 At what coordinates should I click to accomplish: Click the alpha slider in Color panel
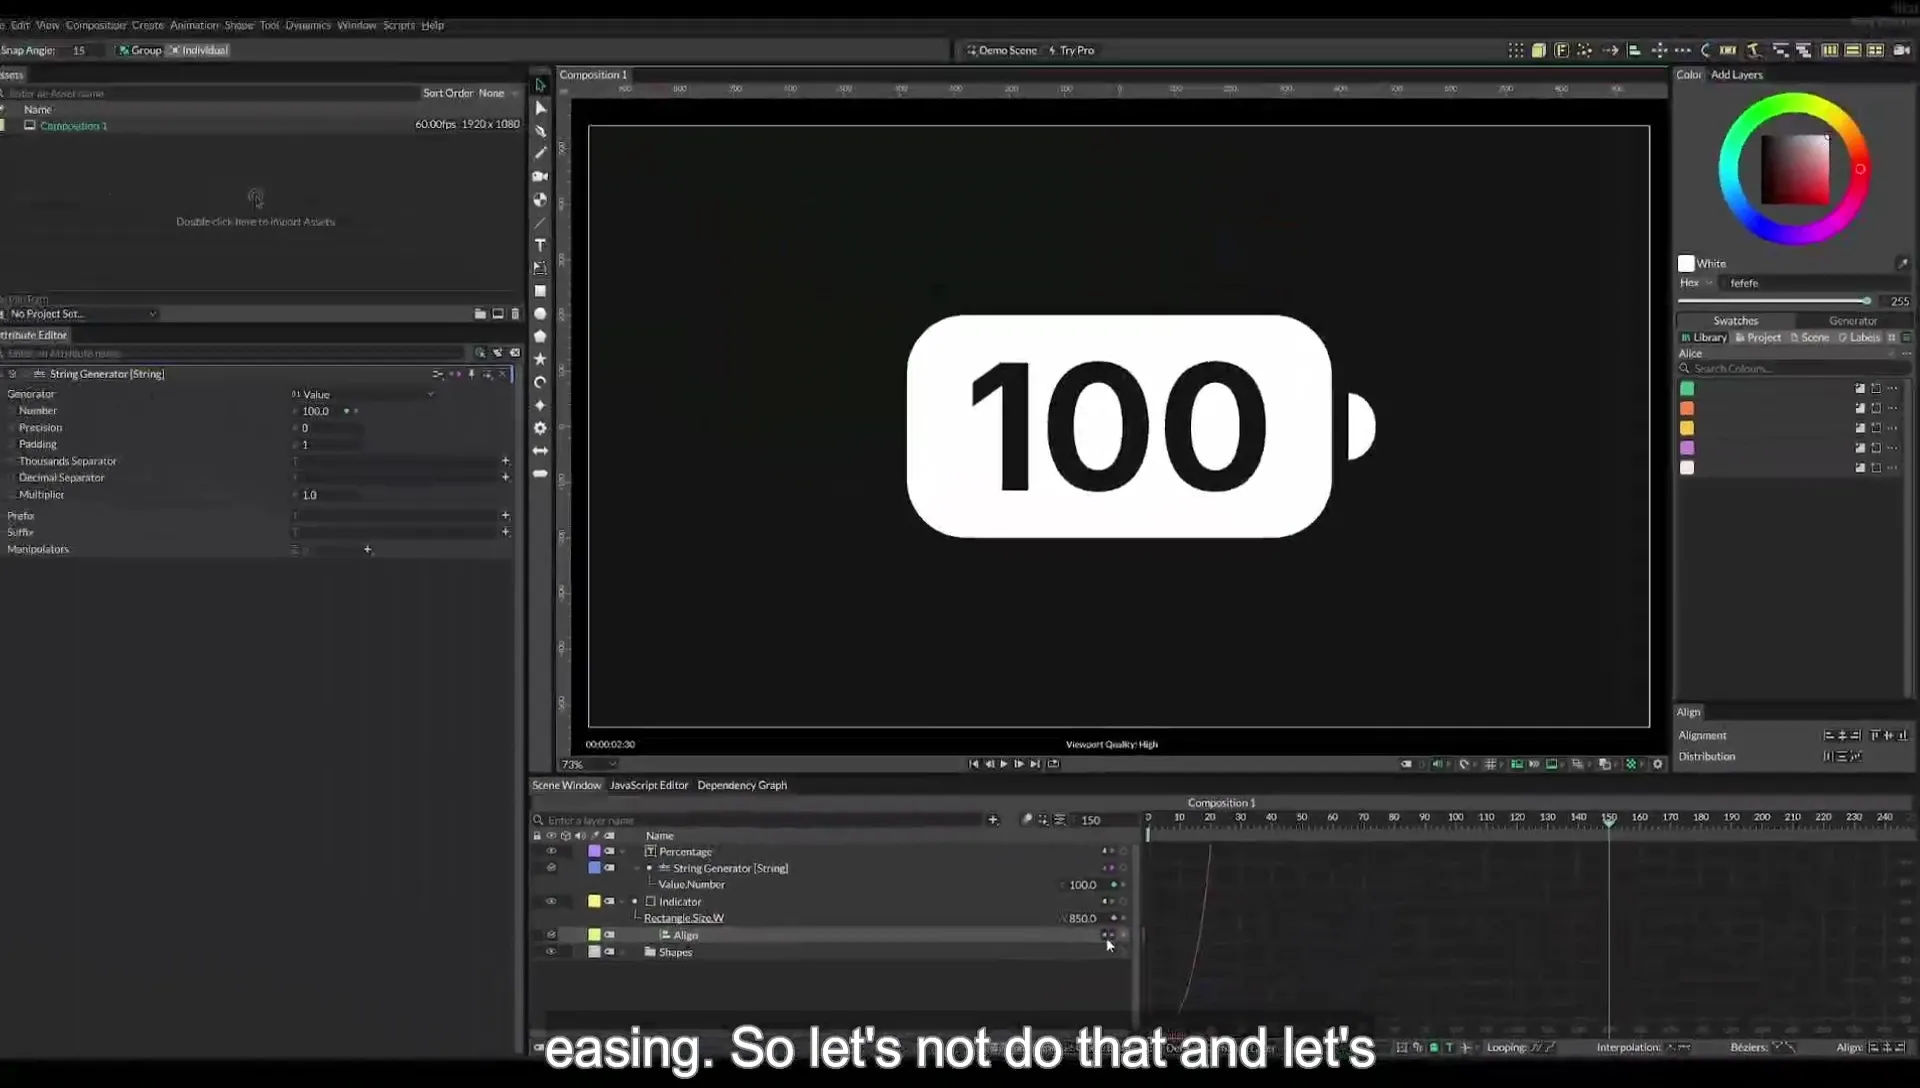[x=1775, y=301]
